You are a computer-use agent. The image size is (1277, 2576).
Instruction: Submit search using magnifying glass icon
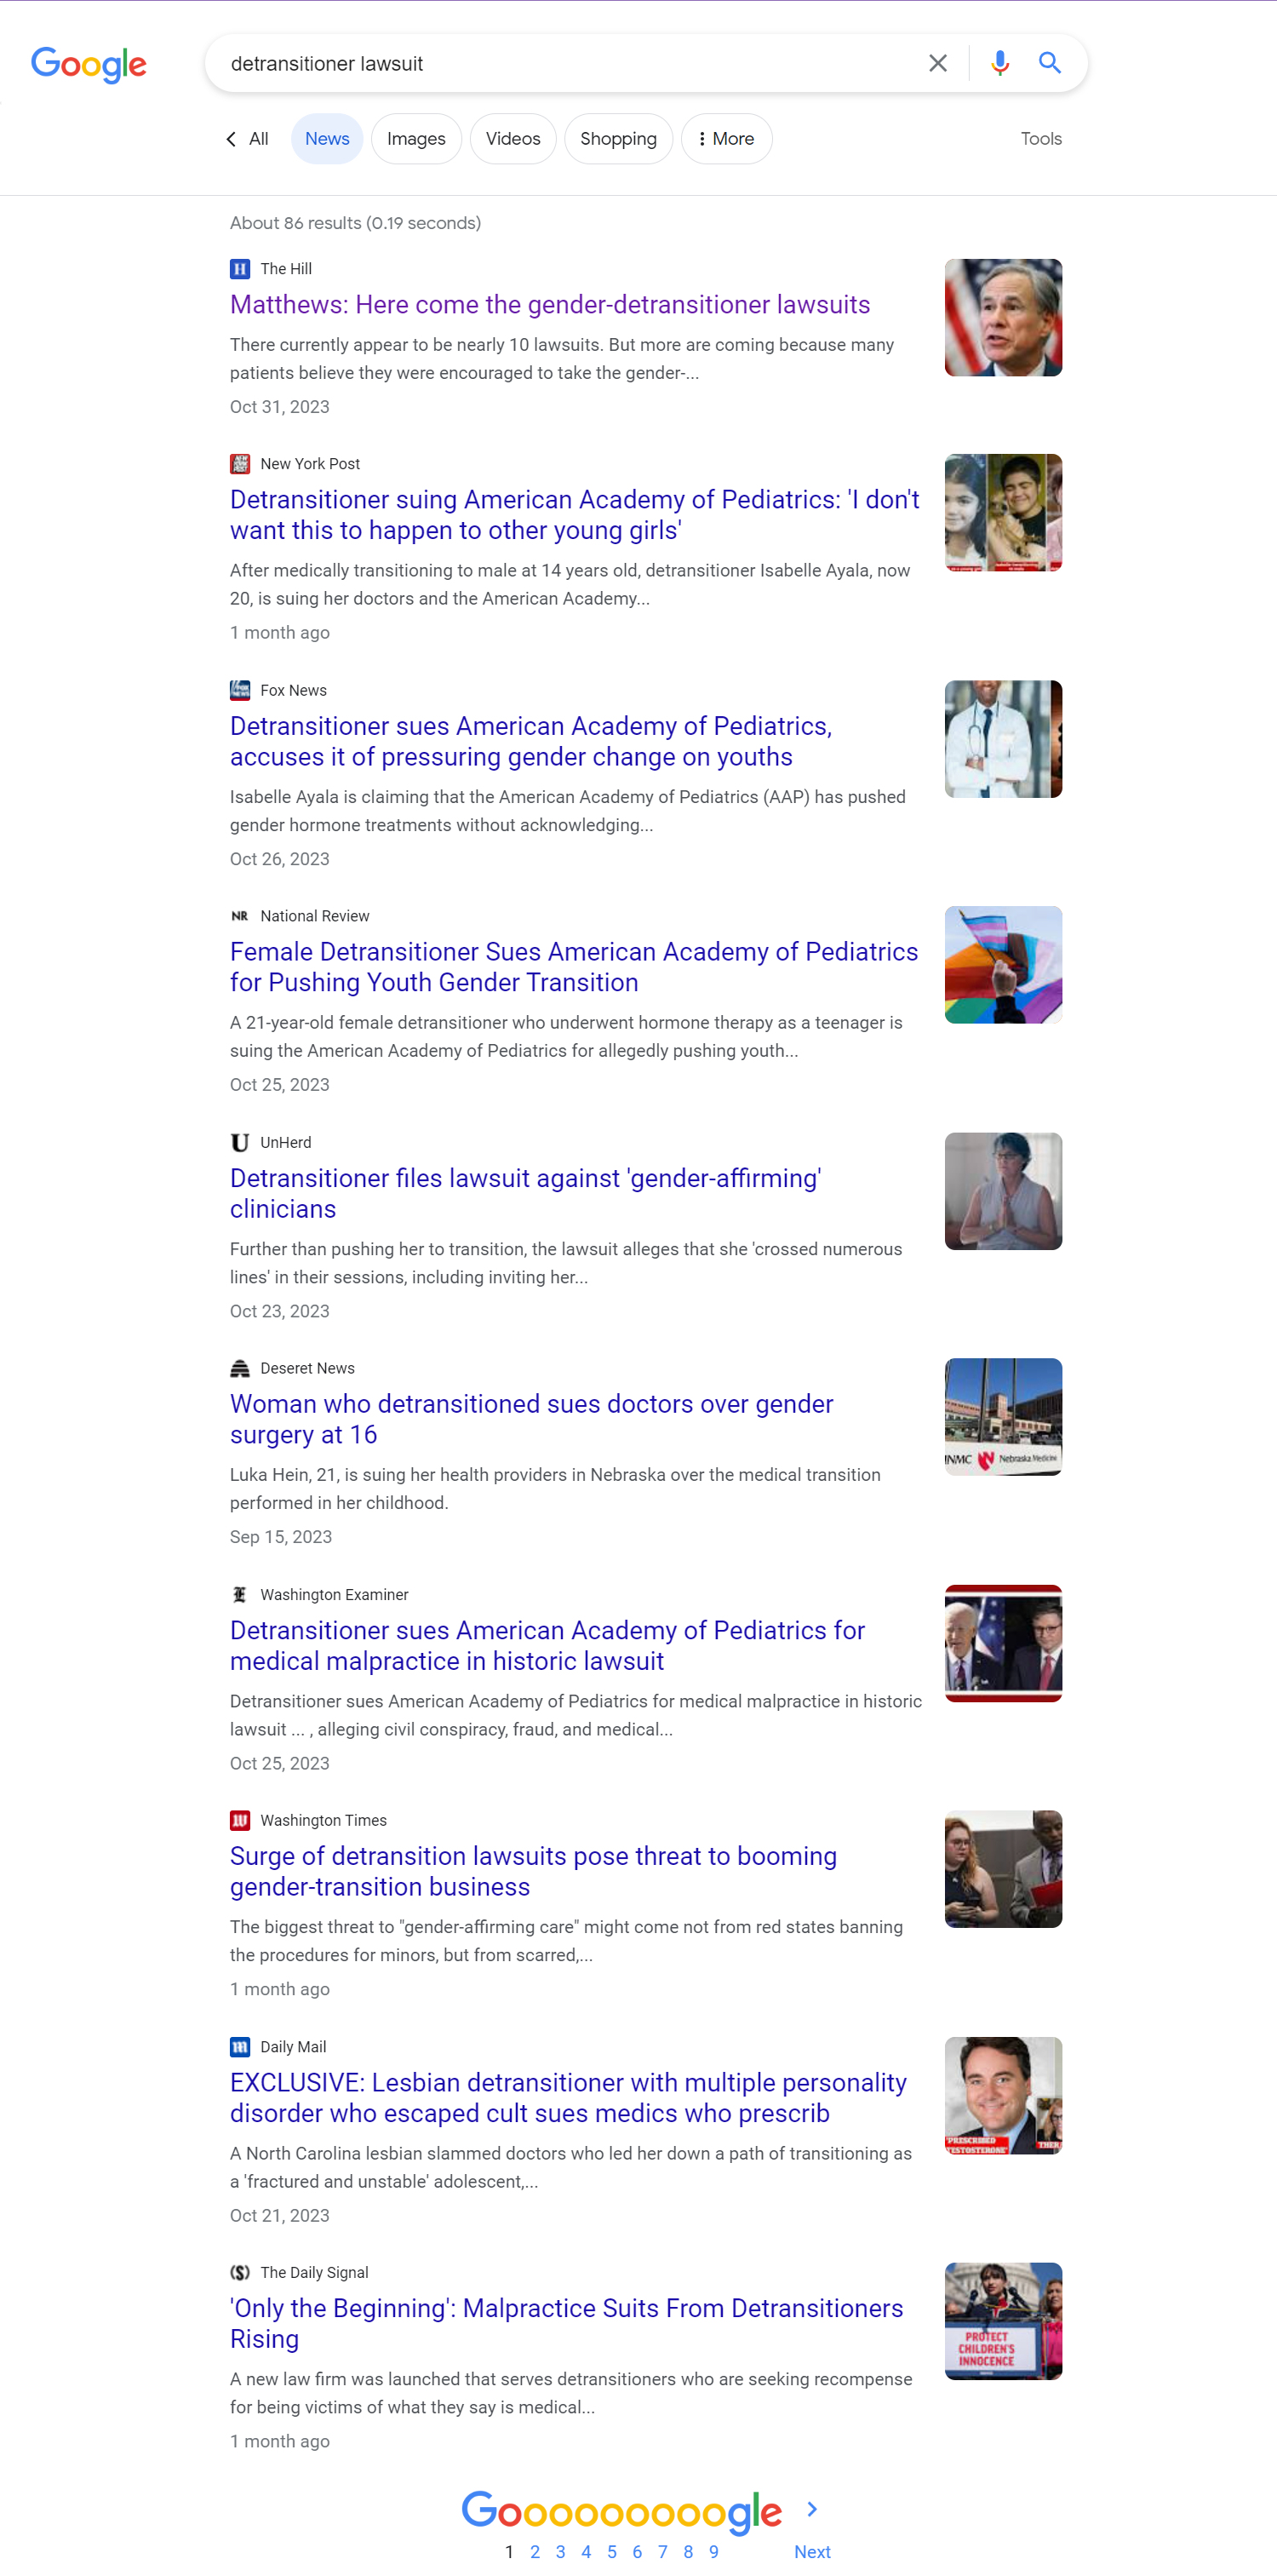[1049, 63]
